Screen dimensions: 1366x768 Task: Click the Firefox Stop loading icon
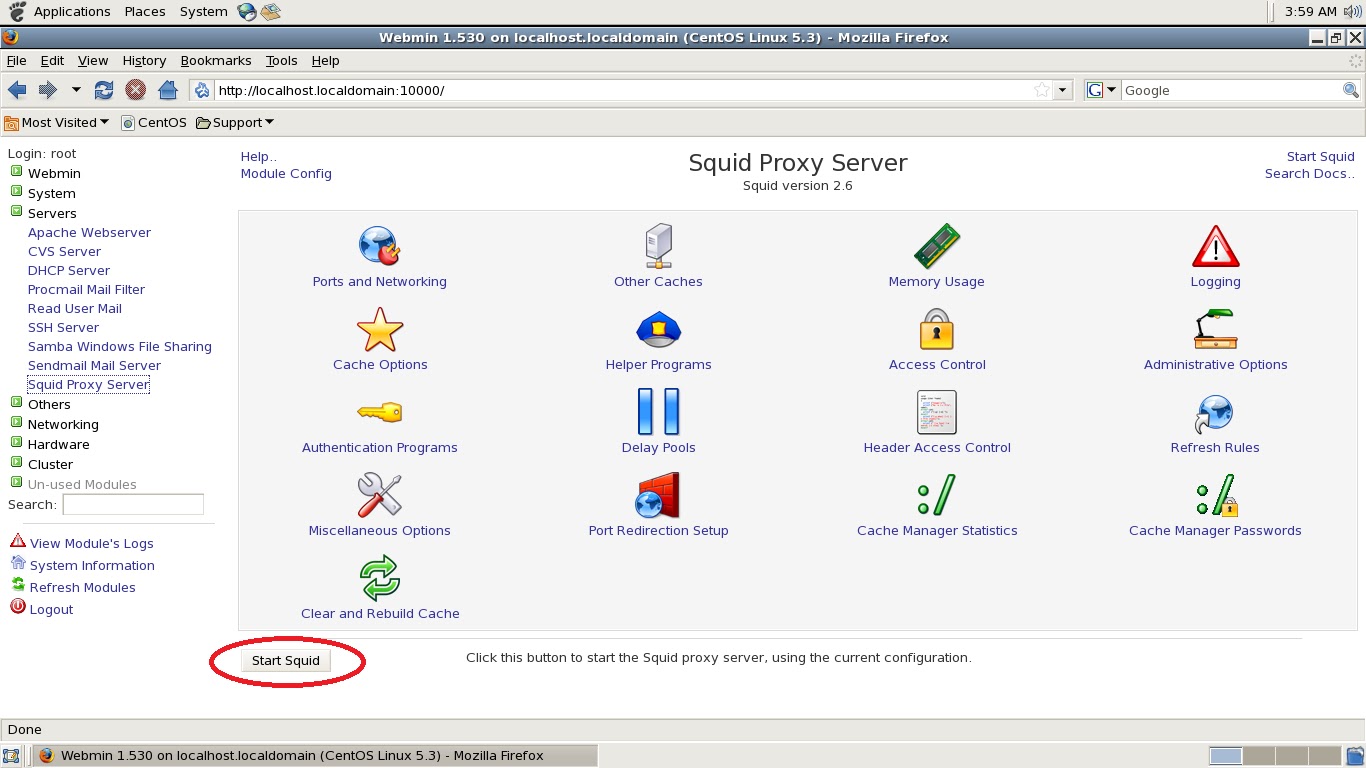136,90
